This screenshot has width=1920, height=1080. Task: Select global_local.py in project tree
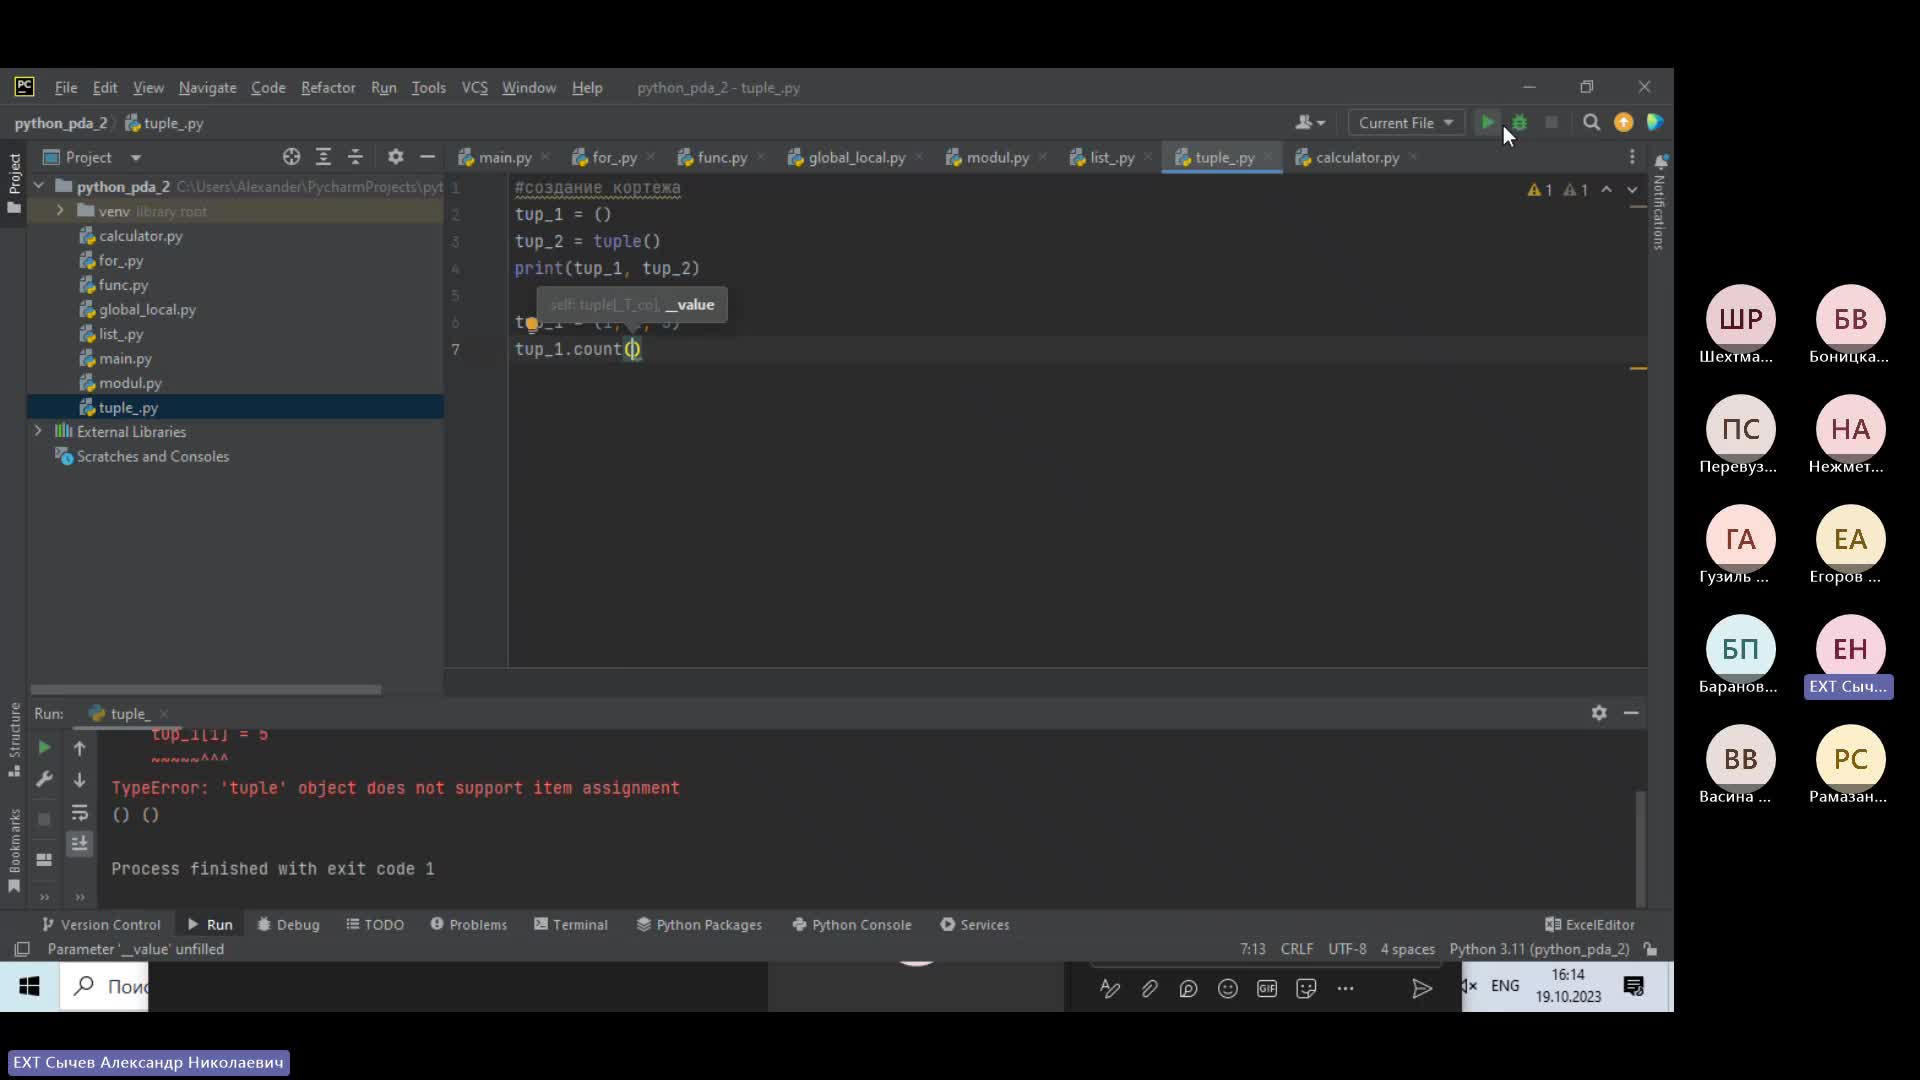(147, 309)
